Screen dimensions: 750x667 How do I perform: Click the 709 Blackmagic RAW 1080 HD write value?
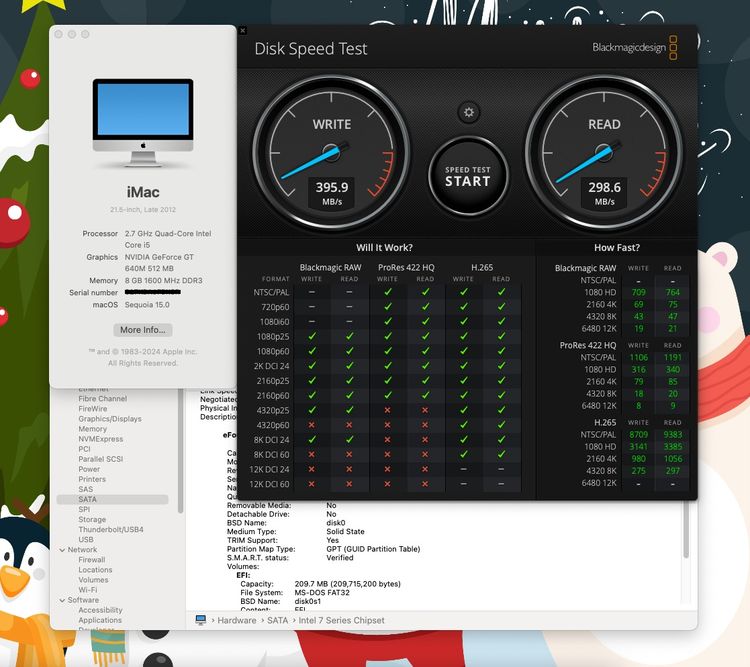[x=638, y=292]
